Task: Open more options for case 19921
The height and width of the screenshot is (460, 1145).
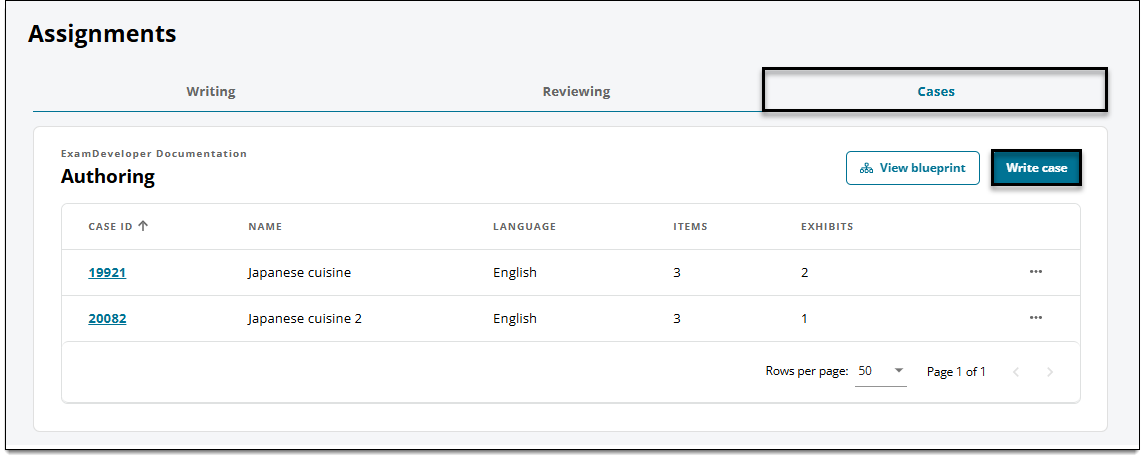Action: [1035, 272]
